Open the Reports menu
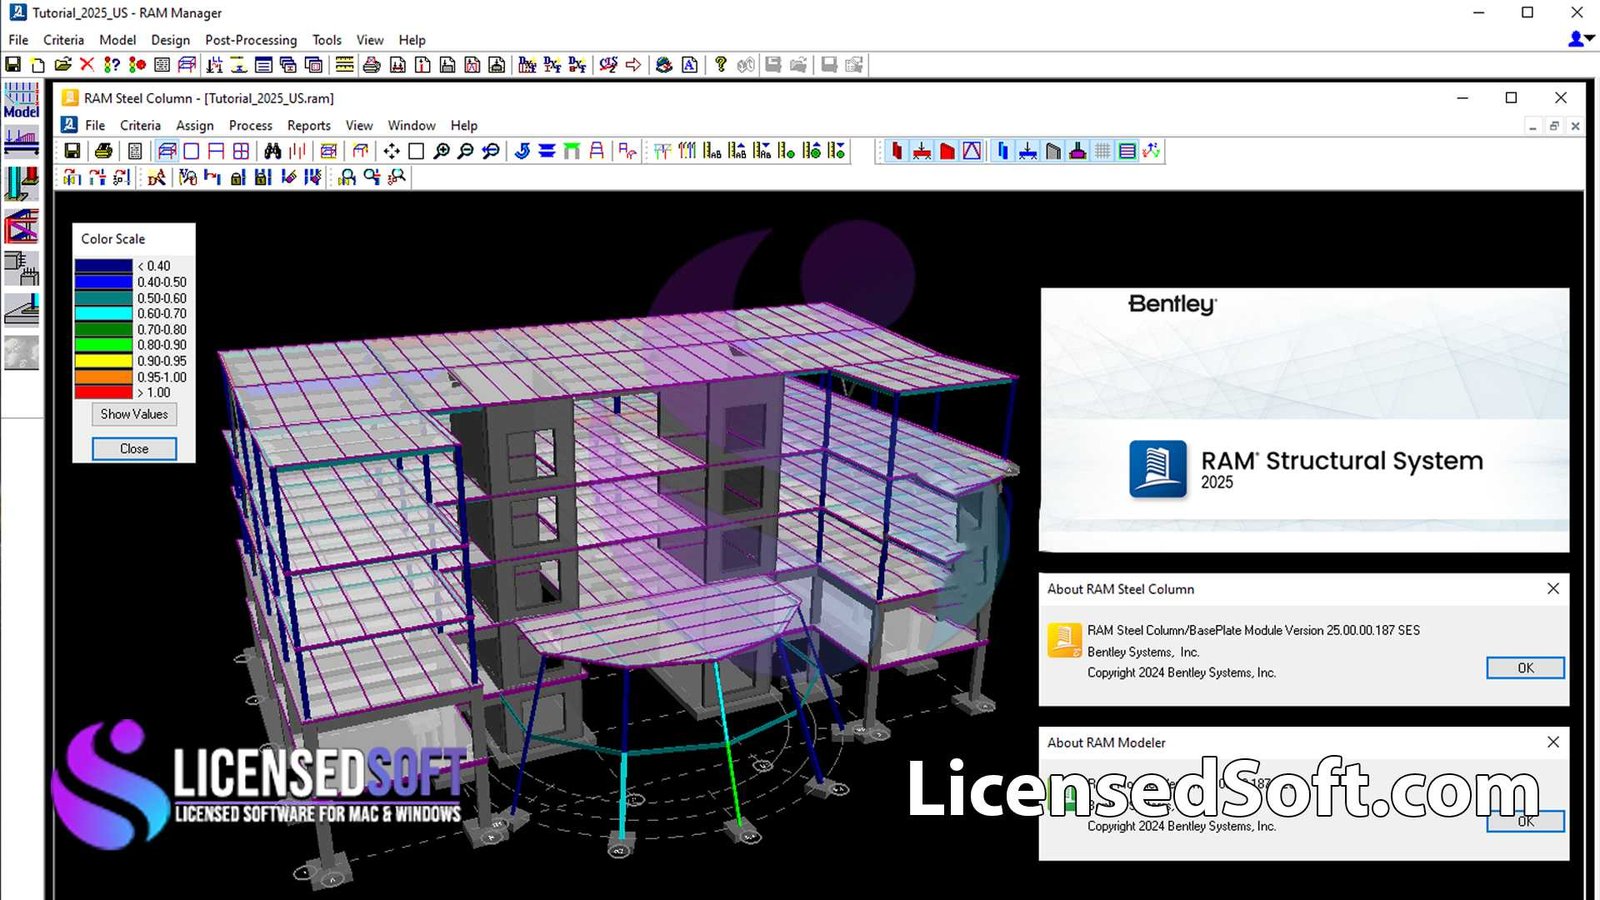Viewport: 1600px width, 900px height. 309,125
